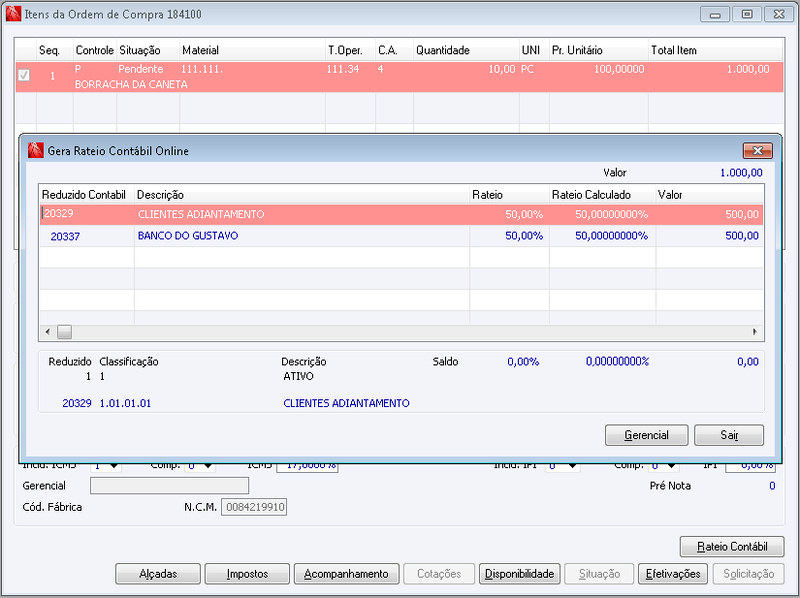
Task: Select the BANCO DO GUSTAVO row description
Action: click(188, 236)
